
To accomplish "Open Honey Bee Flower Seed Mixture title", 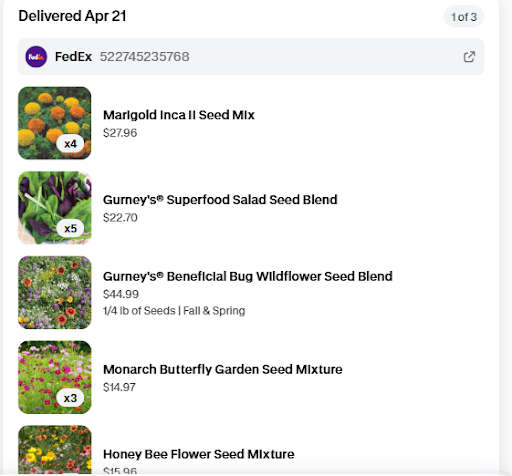I will (x=199, y=454).
